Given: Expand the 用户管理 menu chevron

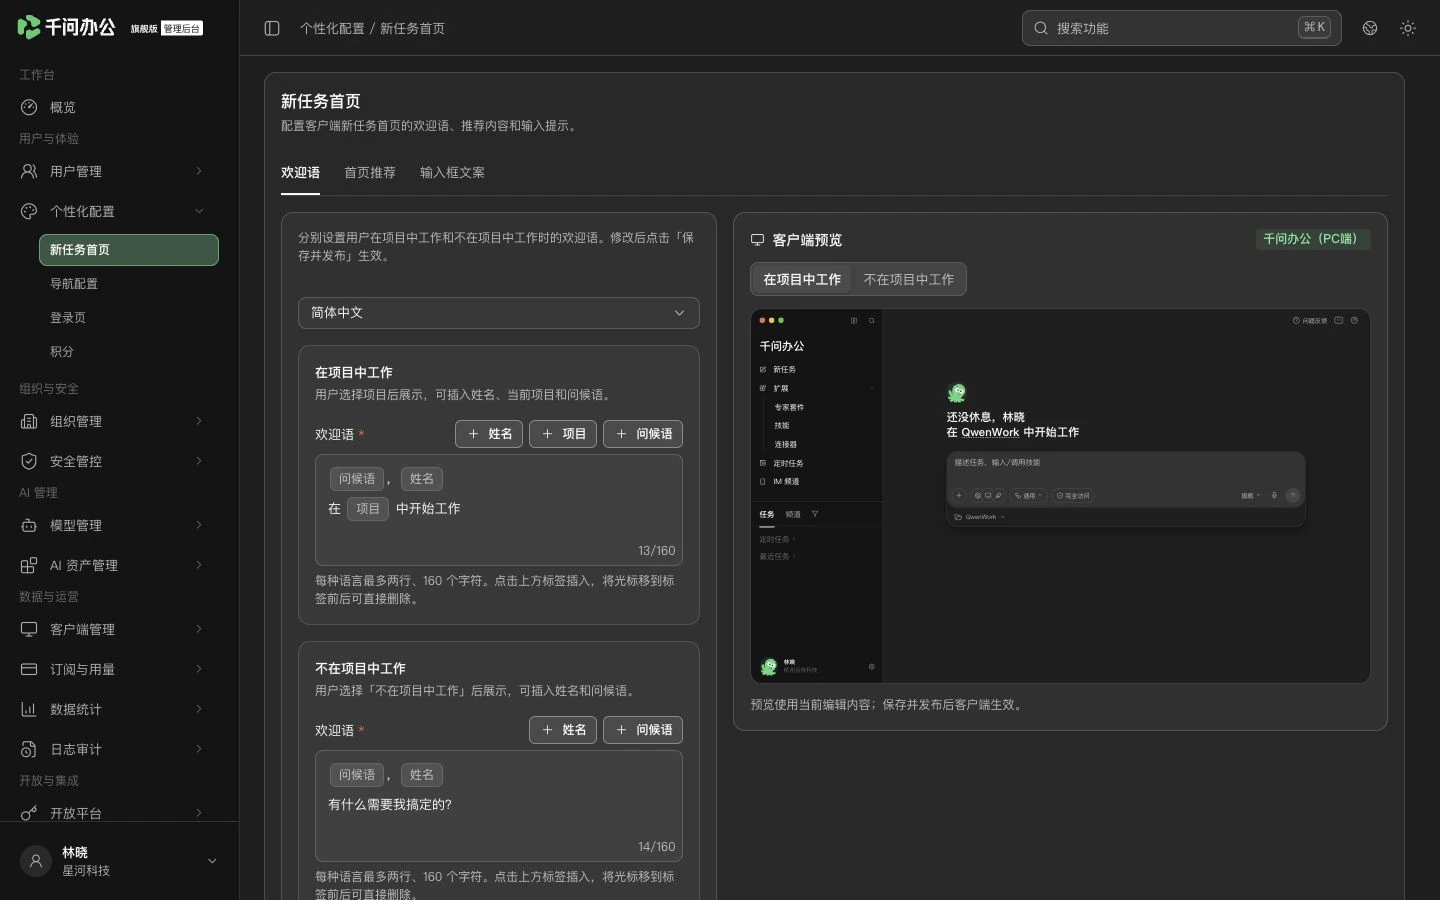Looking at the screenshot, I should tap(199, 171).
